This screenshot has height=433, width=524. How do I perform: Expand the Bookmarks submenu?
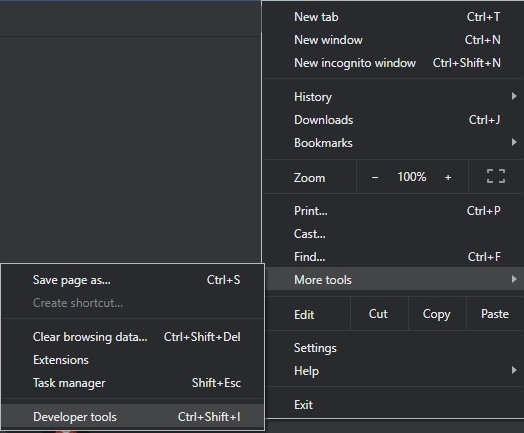(393, 143)
